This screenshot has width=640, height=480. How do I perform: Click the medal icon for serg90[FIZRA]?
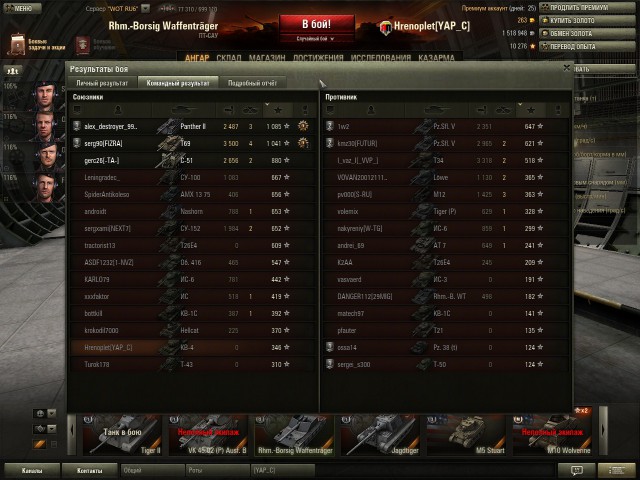tap(303, 143)
